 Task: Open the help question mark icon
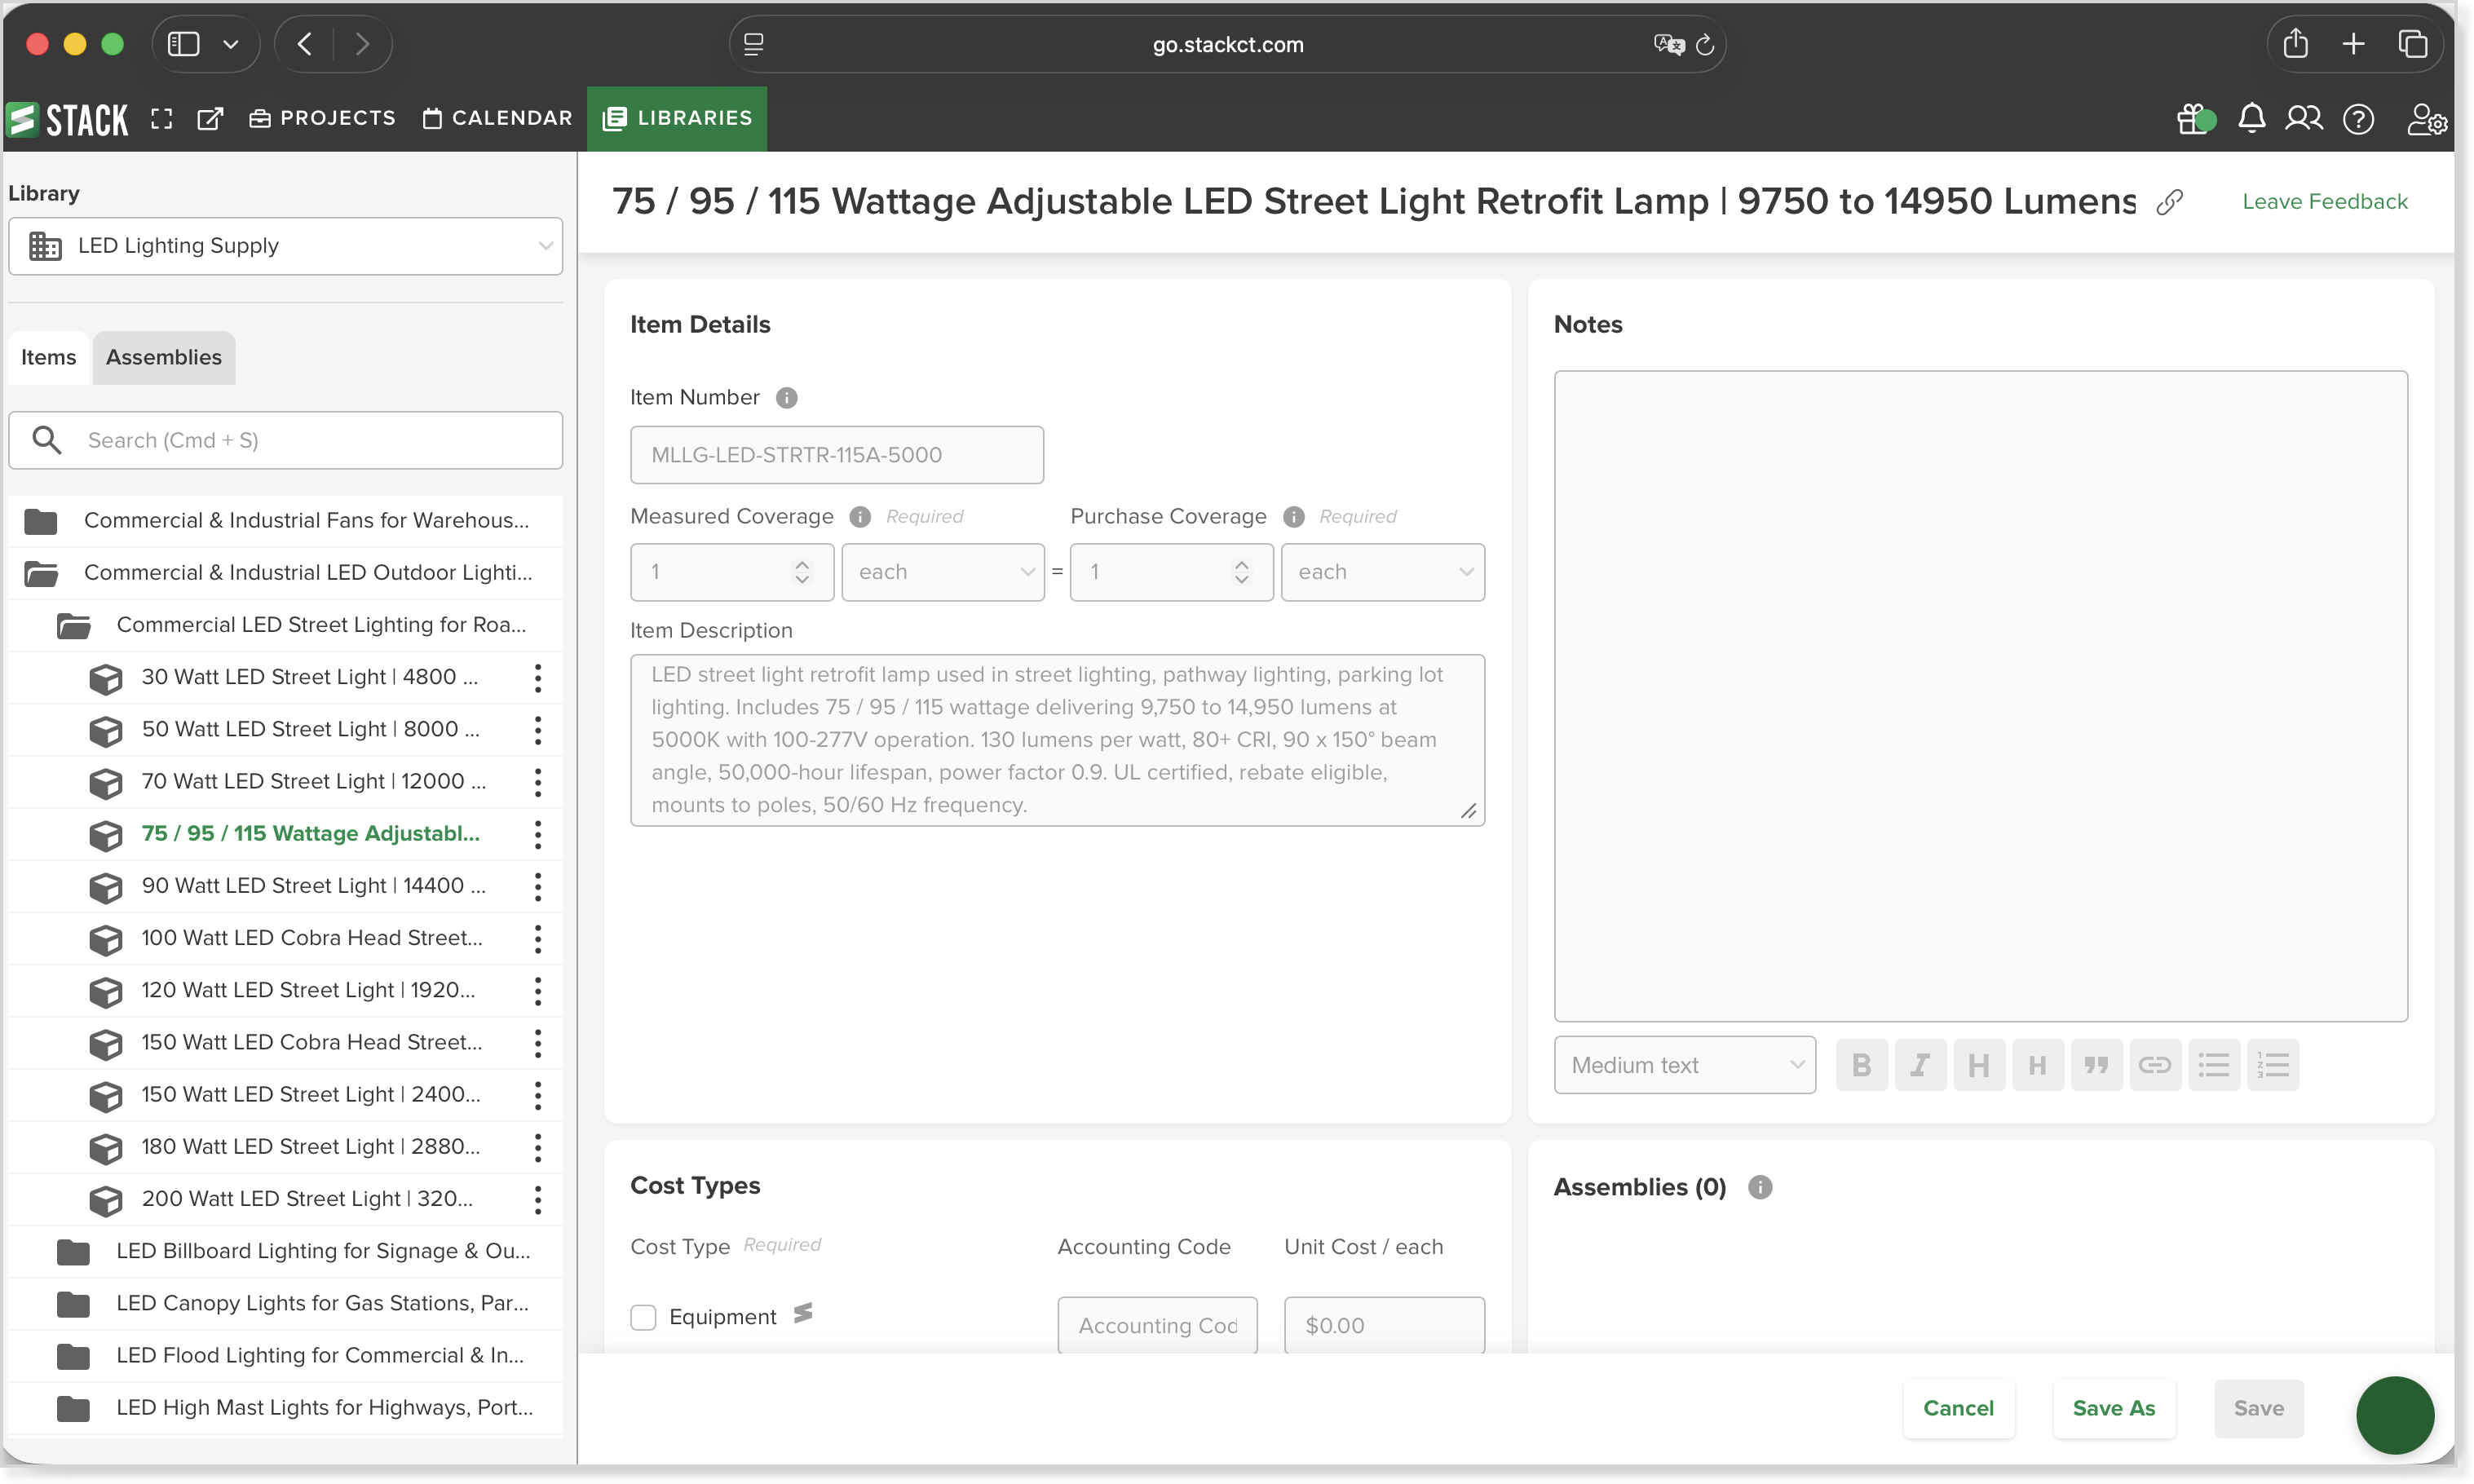[x=2359, y=119]
